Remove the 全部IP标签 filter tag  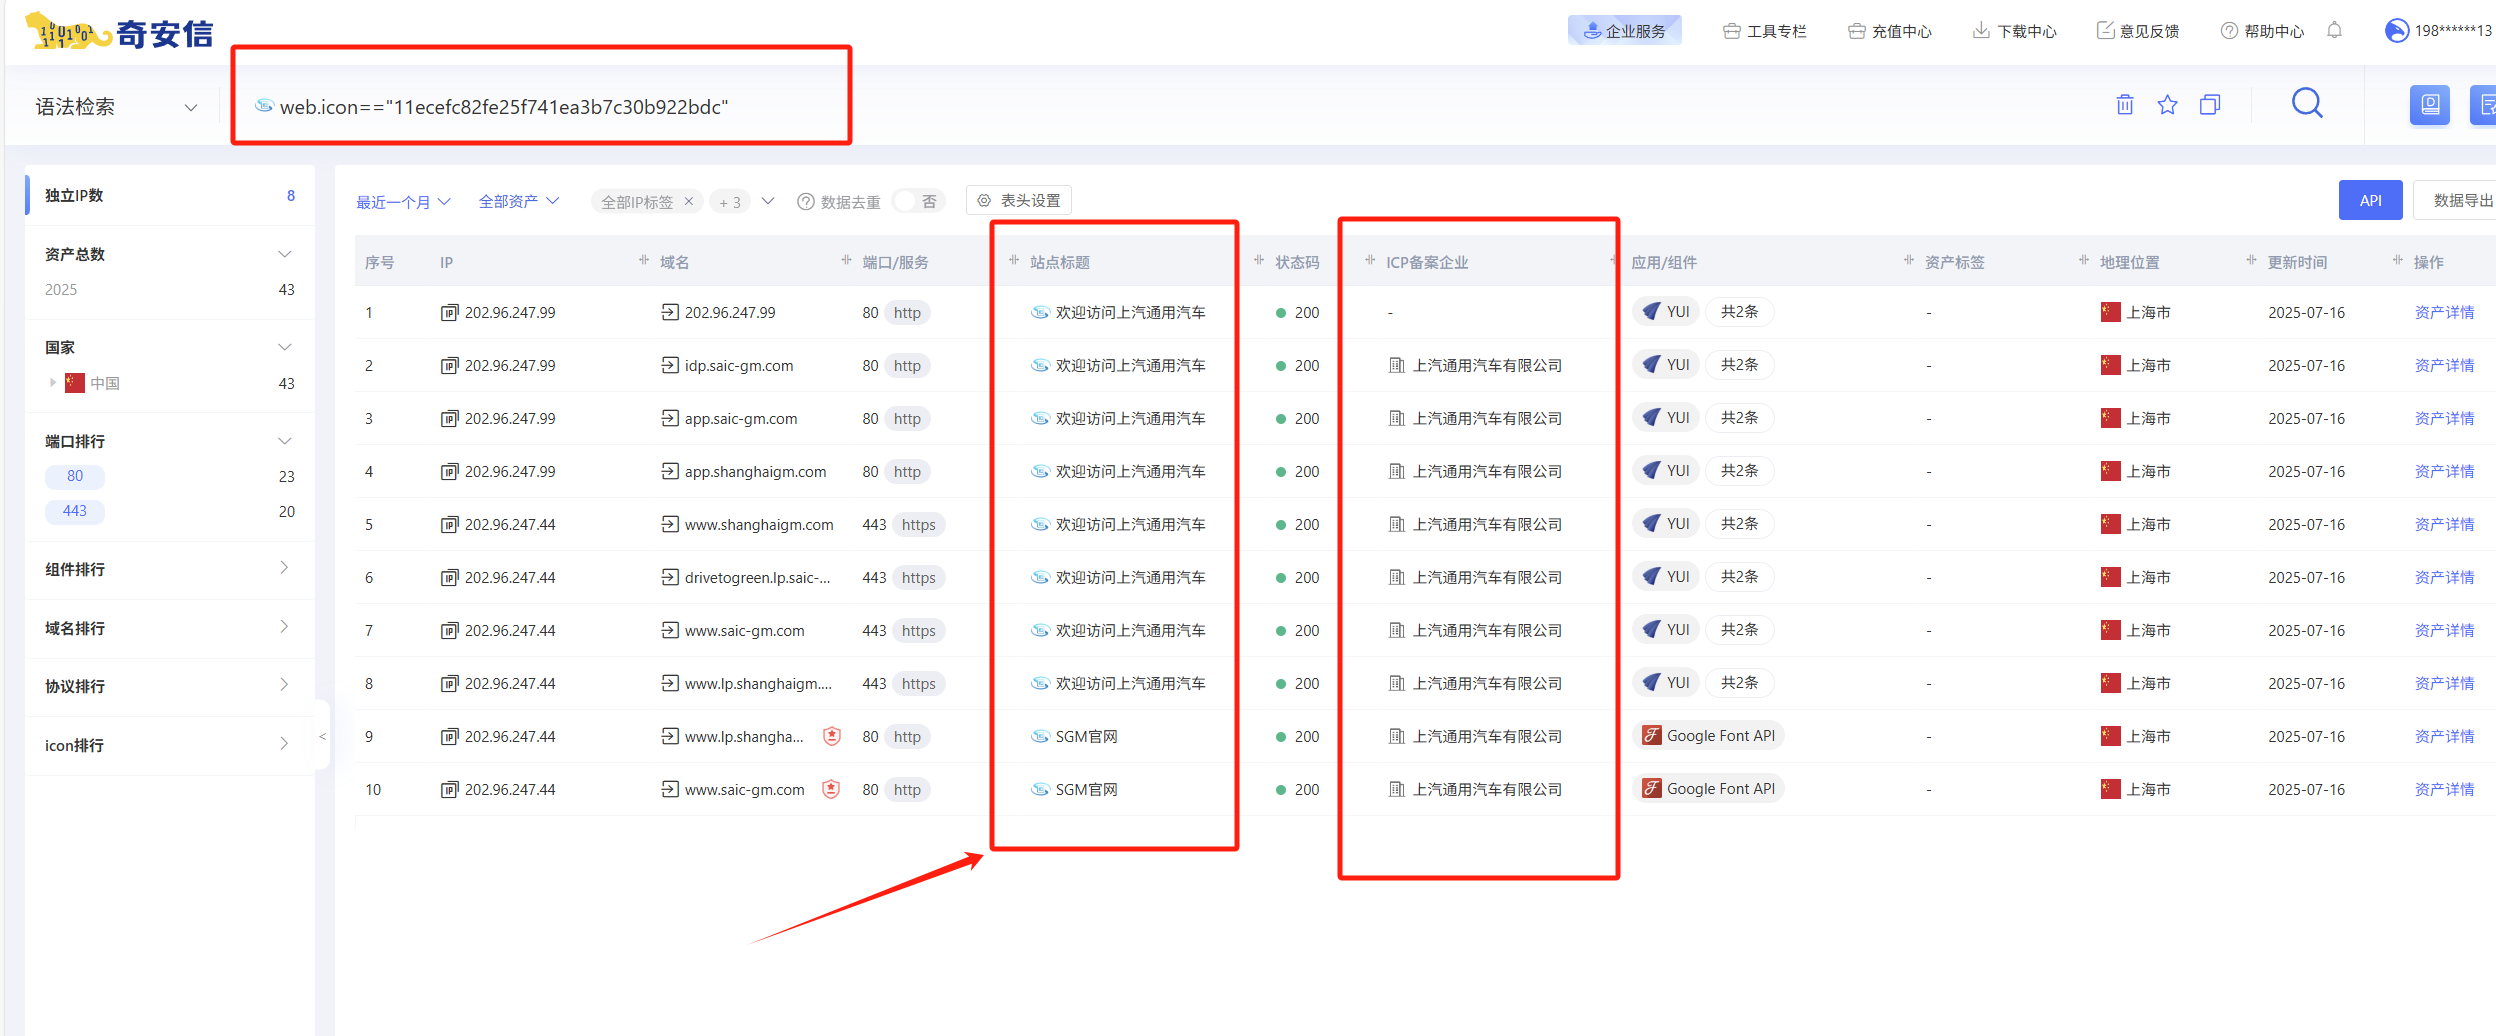point(688,201)
